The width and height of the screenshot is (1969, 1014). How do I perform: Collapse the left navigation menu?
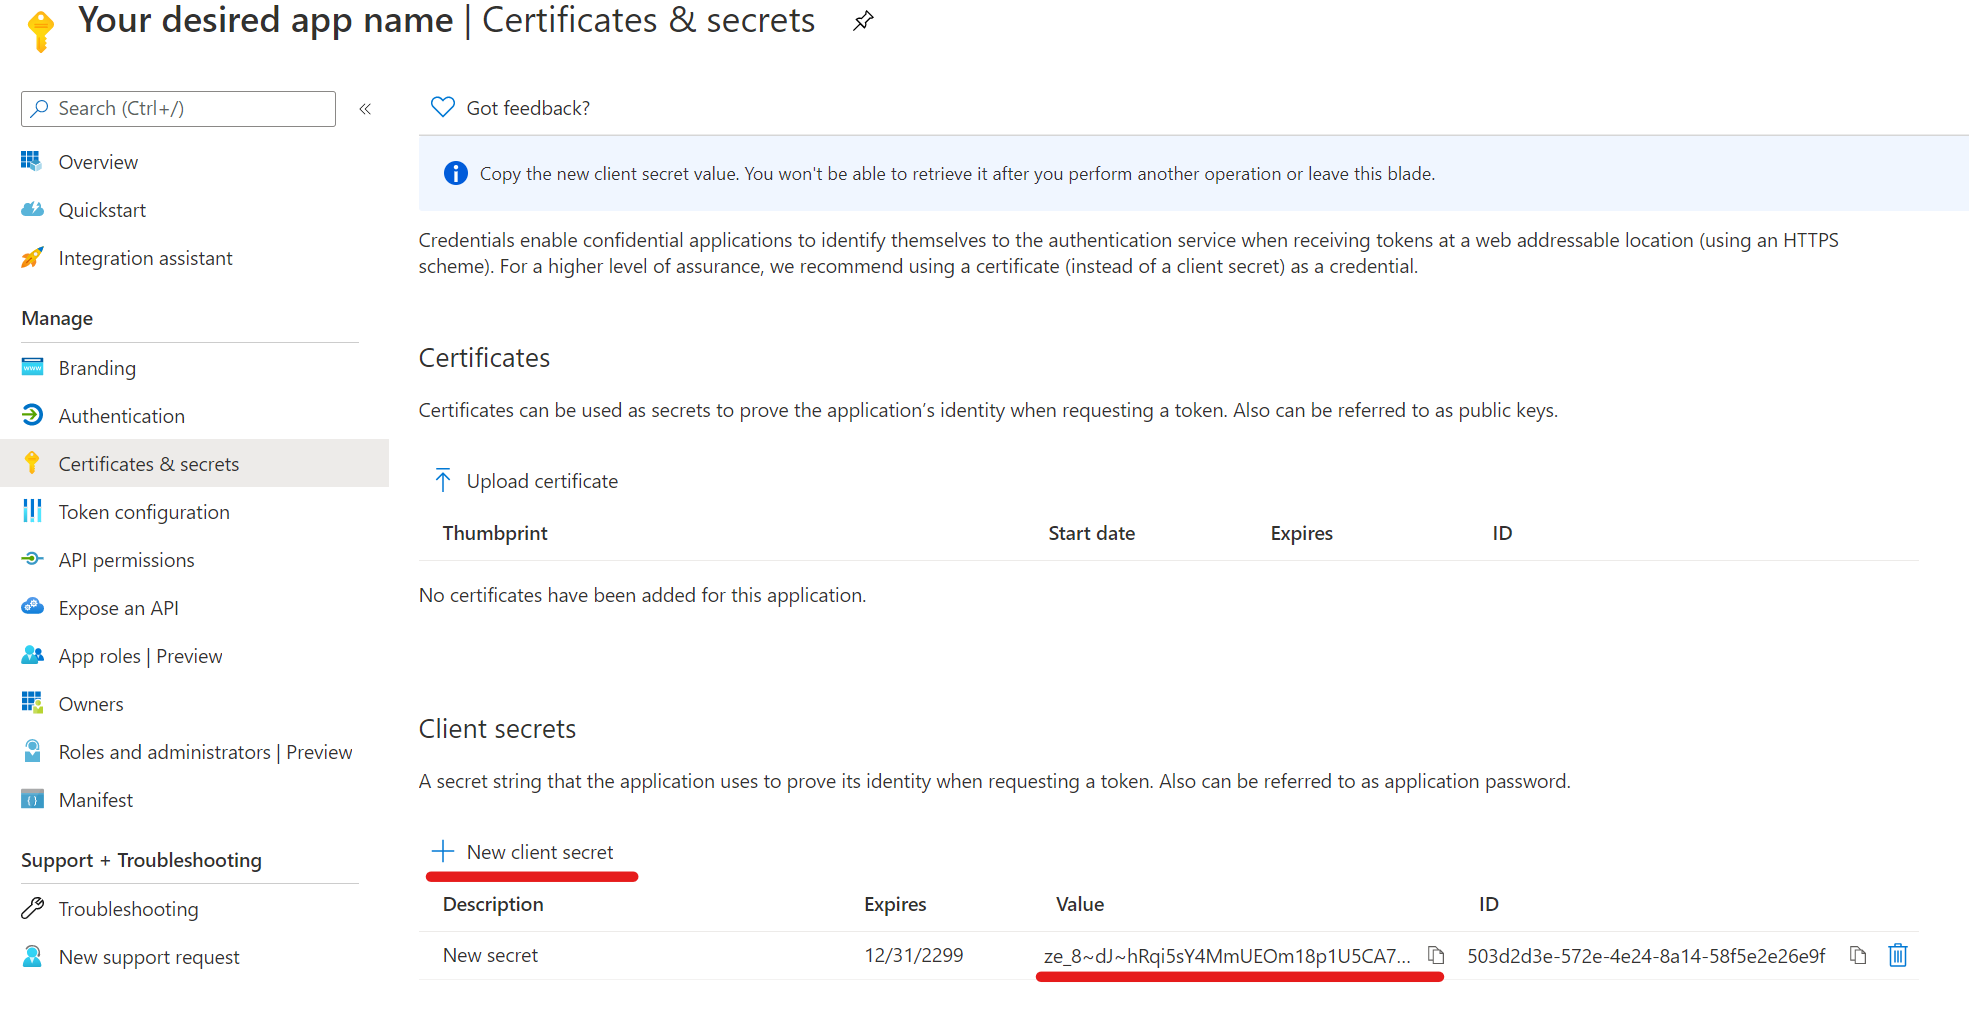coord(365,109)
